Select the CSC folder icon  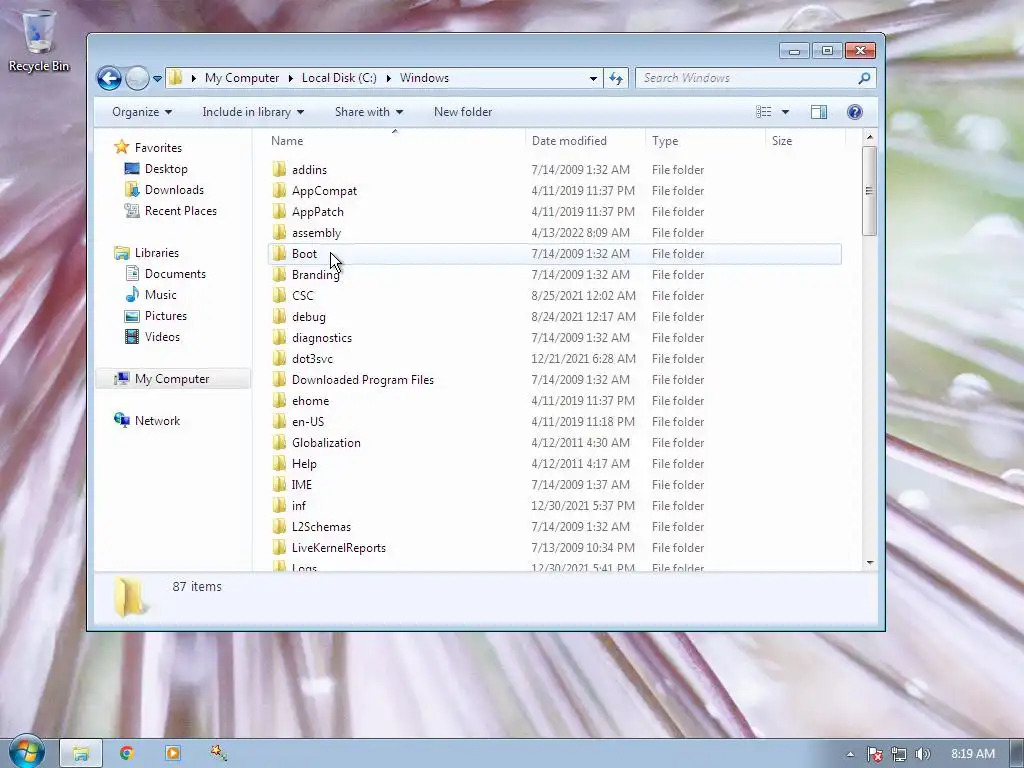click(280, 296)
